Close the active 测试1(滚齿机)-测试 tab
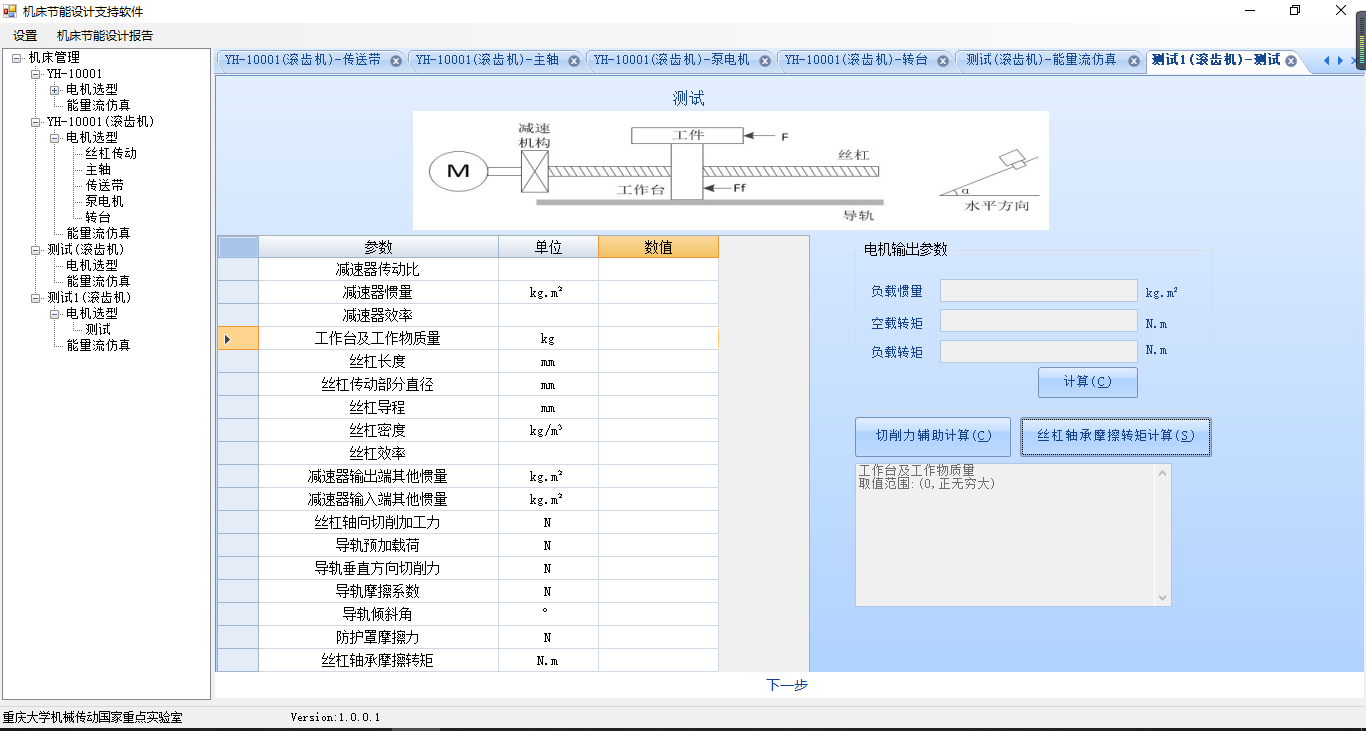The height and width of the screenshot is (731, 1366). pyautogui.click(x=1291, y=61)
